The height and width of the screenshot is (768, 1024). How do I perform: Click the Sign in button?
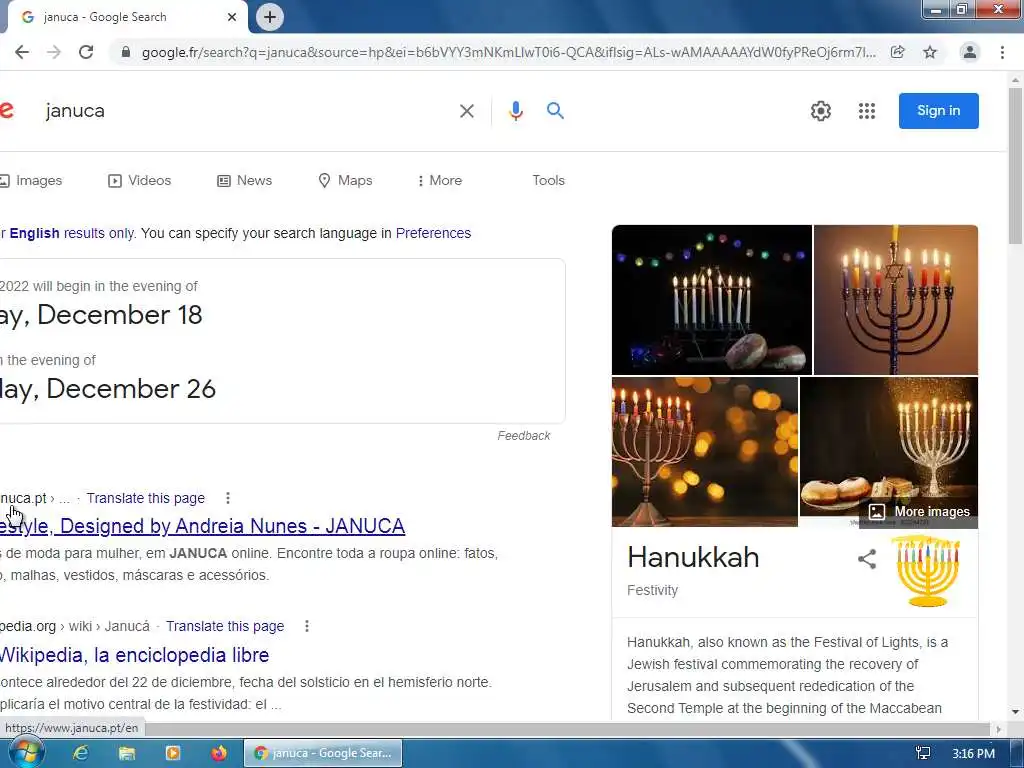pos(938,111)
